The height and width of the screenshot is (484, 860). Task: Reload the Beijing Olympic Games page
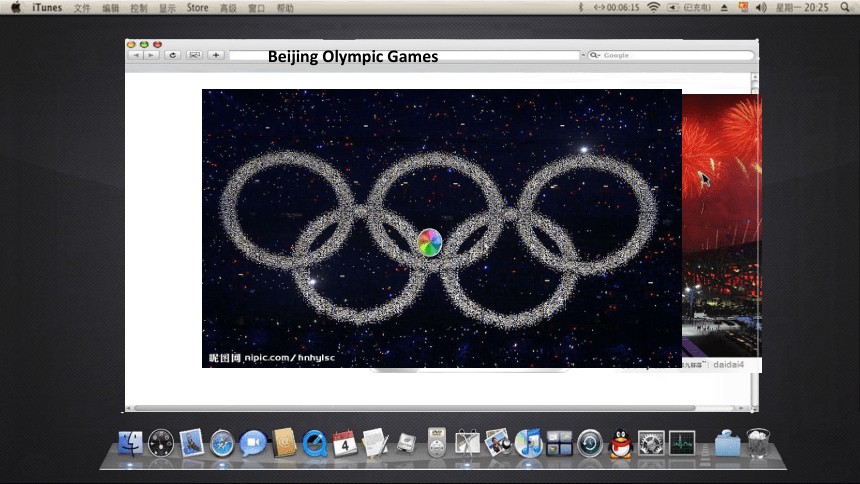tap(173, 55)
